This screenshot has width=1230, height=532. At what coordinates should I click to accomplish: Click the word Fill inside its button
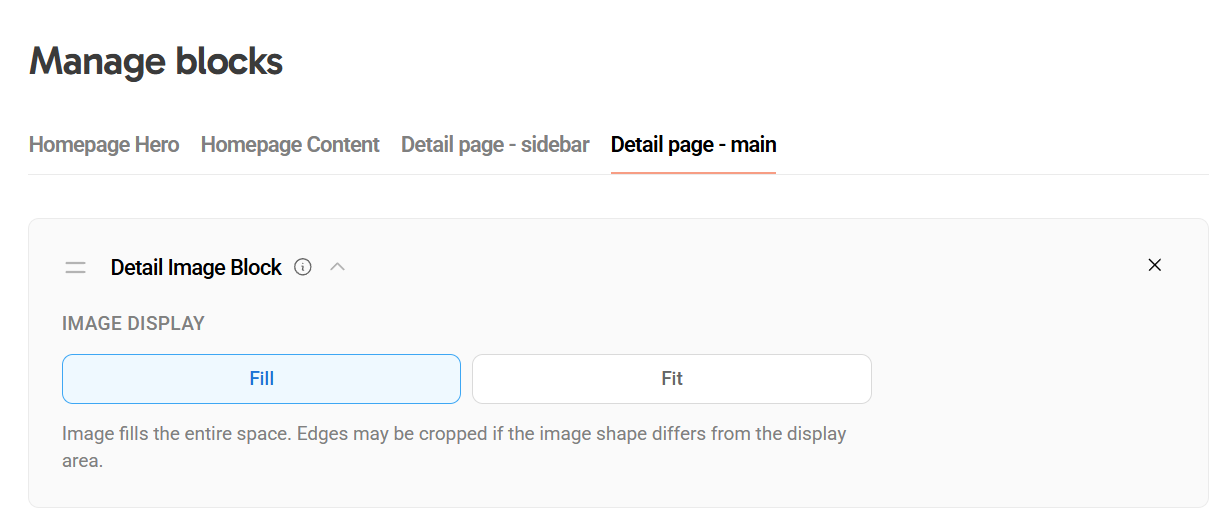262,379
